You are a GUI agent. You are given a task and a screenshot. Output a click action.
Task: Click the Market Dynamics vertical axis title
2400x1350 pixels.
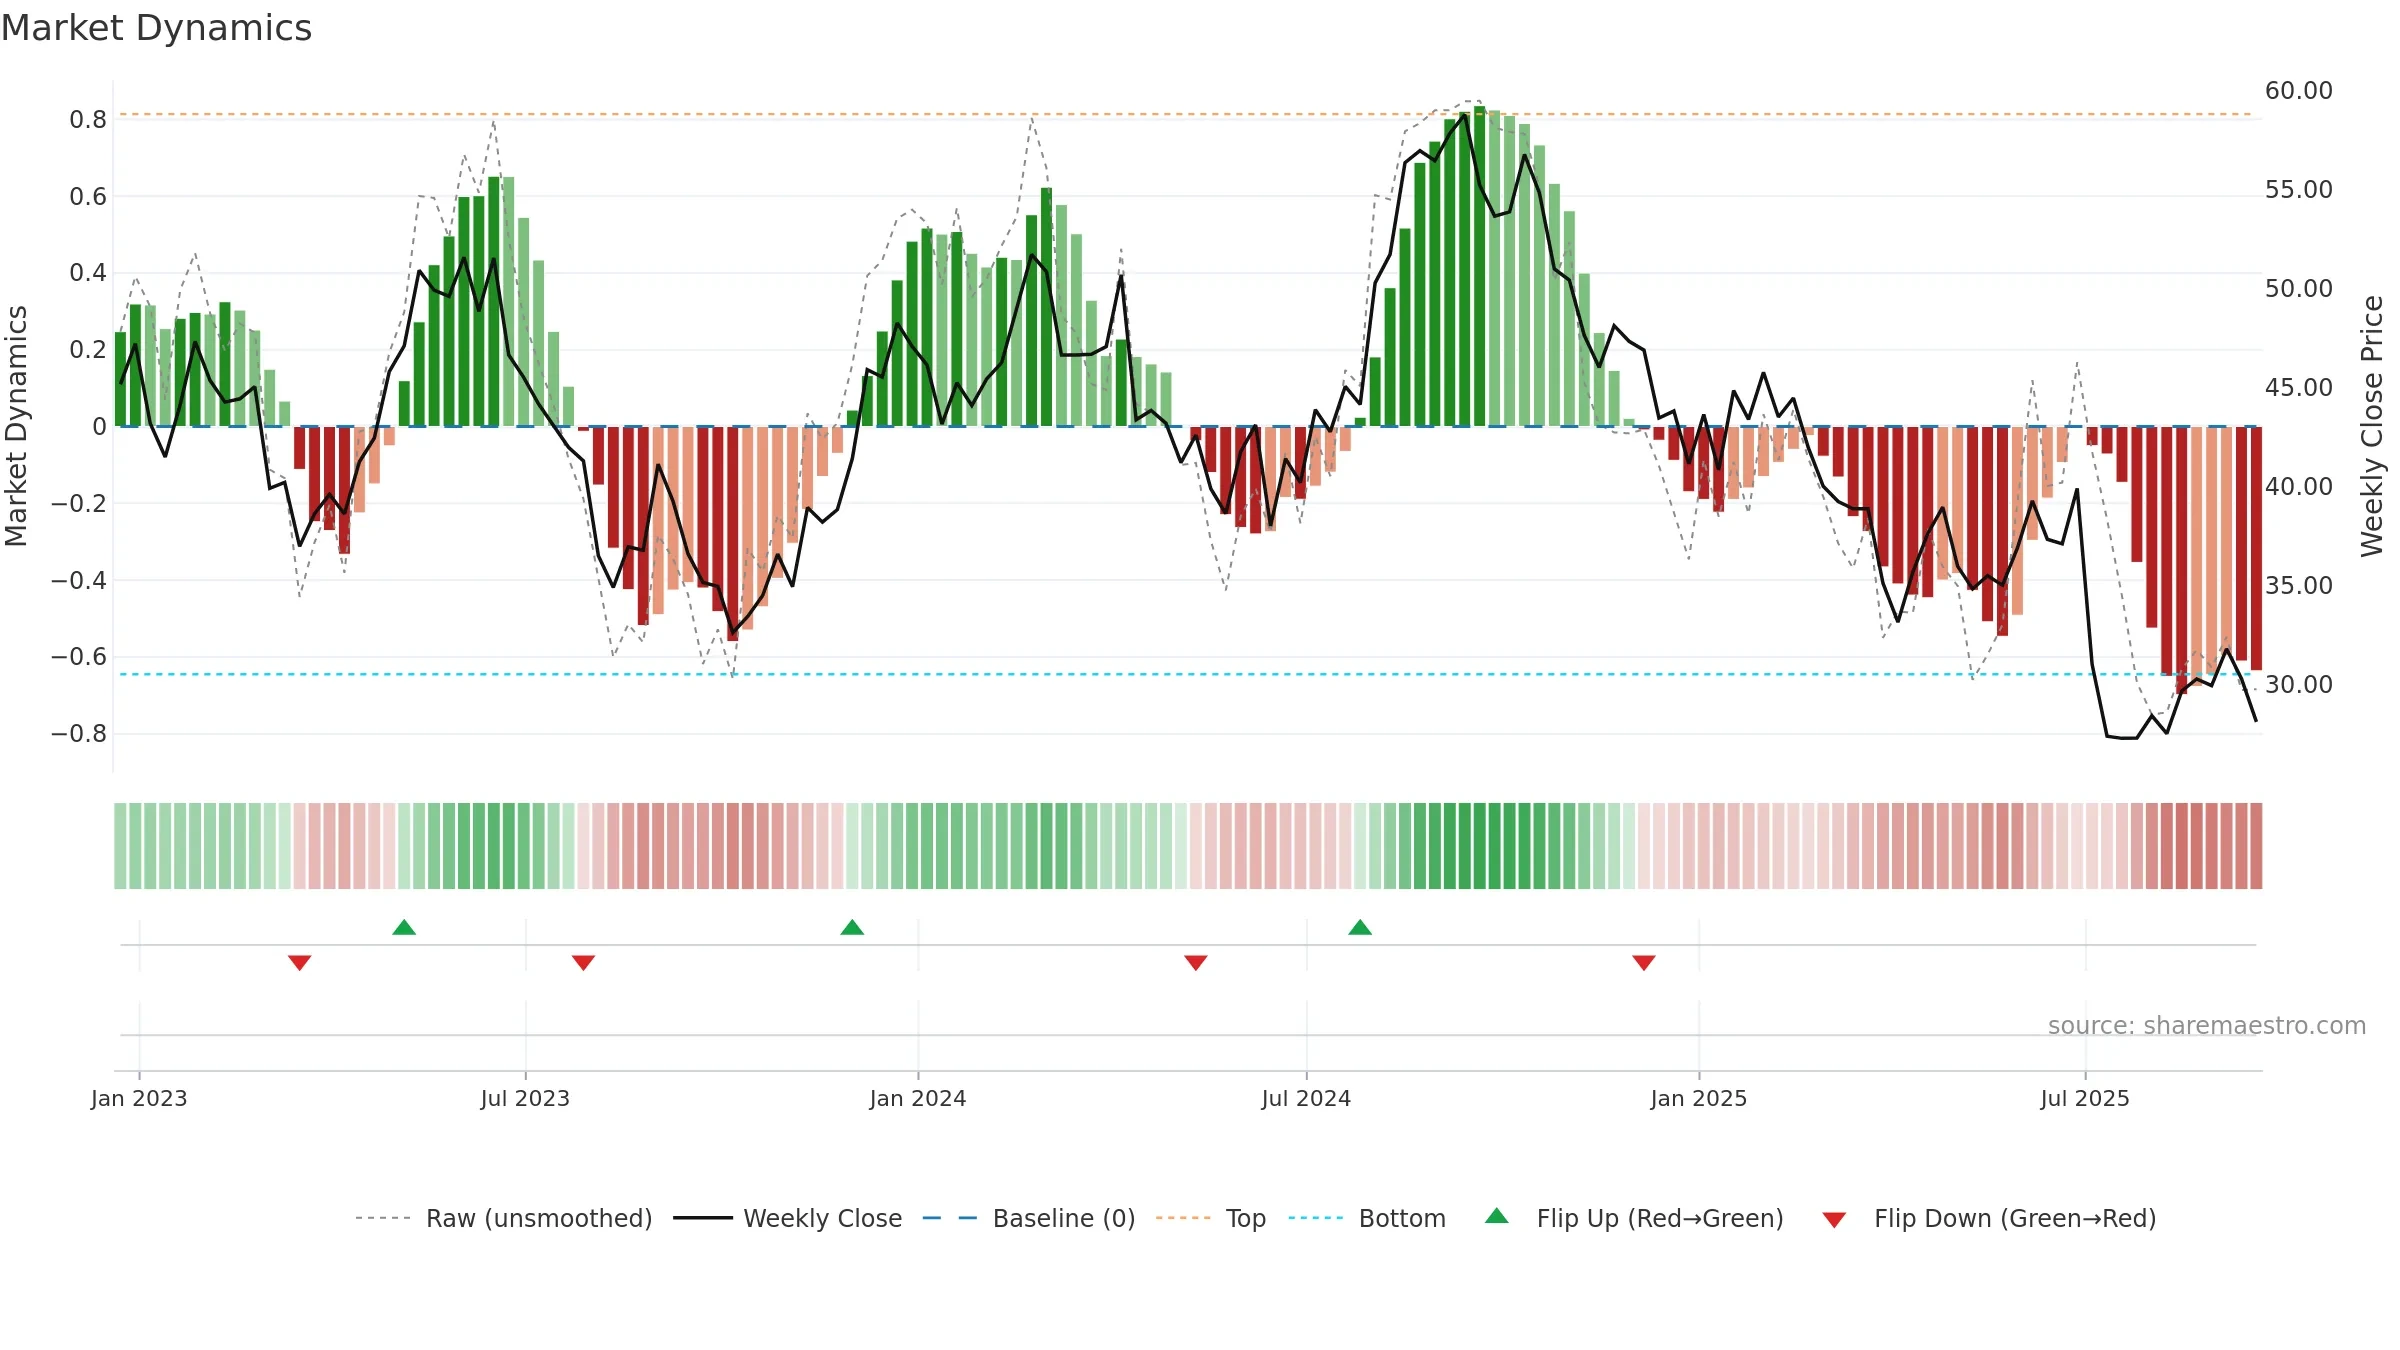(x=16, y=426)
